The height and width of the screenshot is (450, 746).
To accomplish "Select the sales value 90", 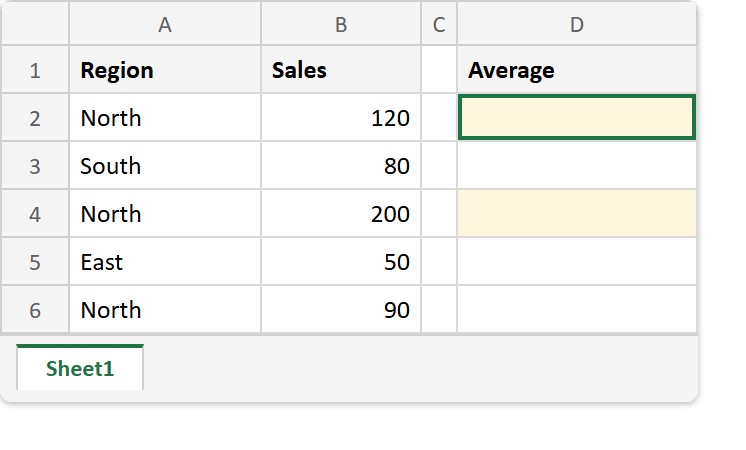I will (341, 310).
